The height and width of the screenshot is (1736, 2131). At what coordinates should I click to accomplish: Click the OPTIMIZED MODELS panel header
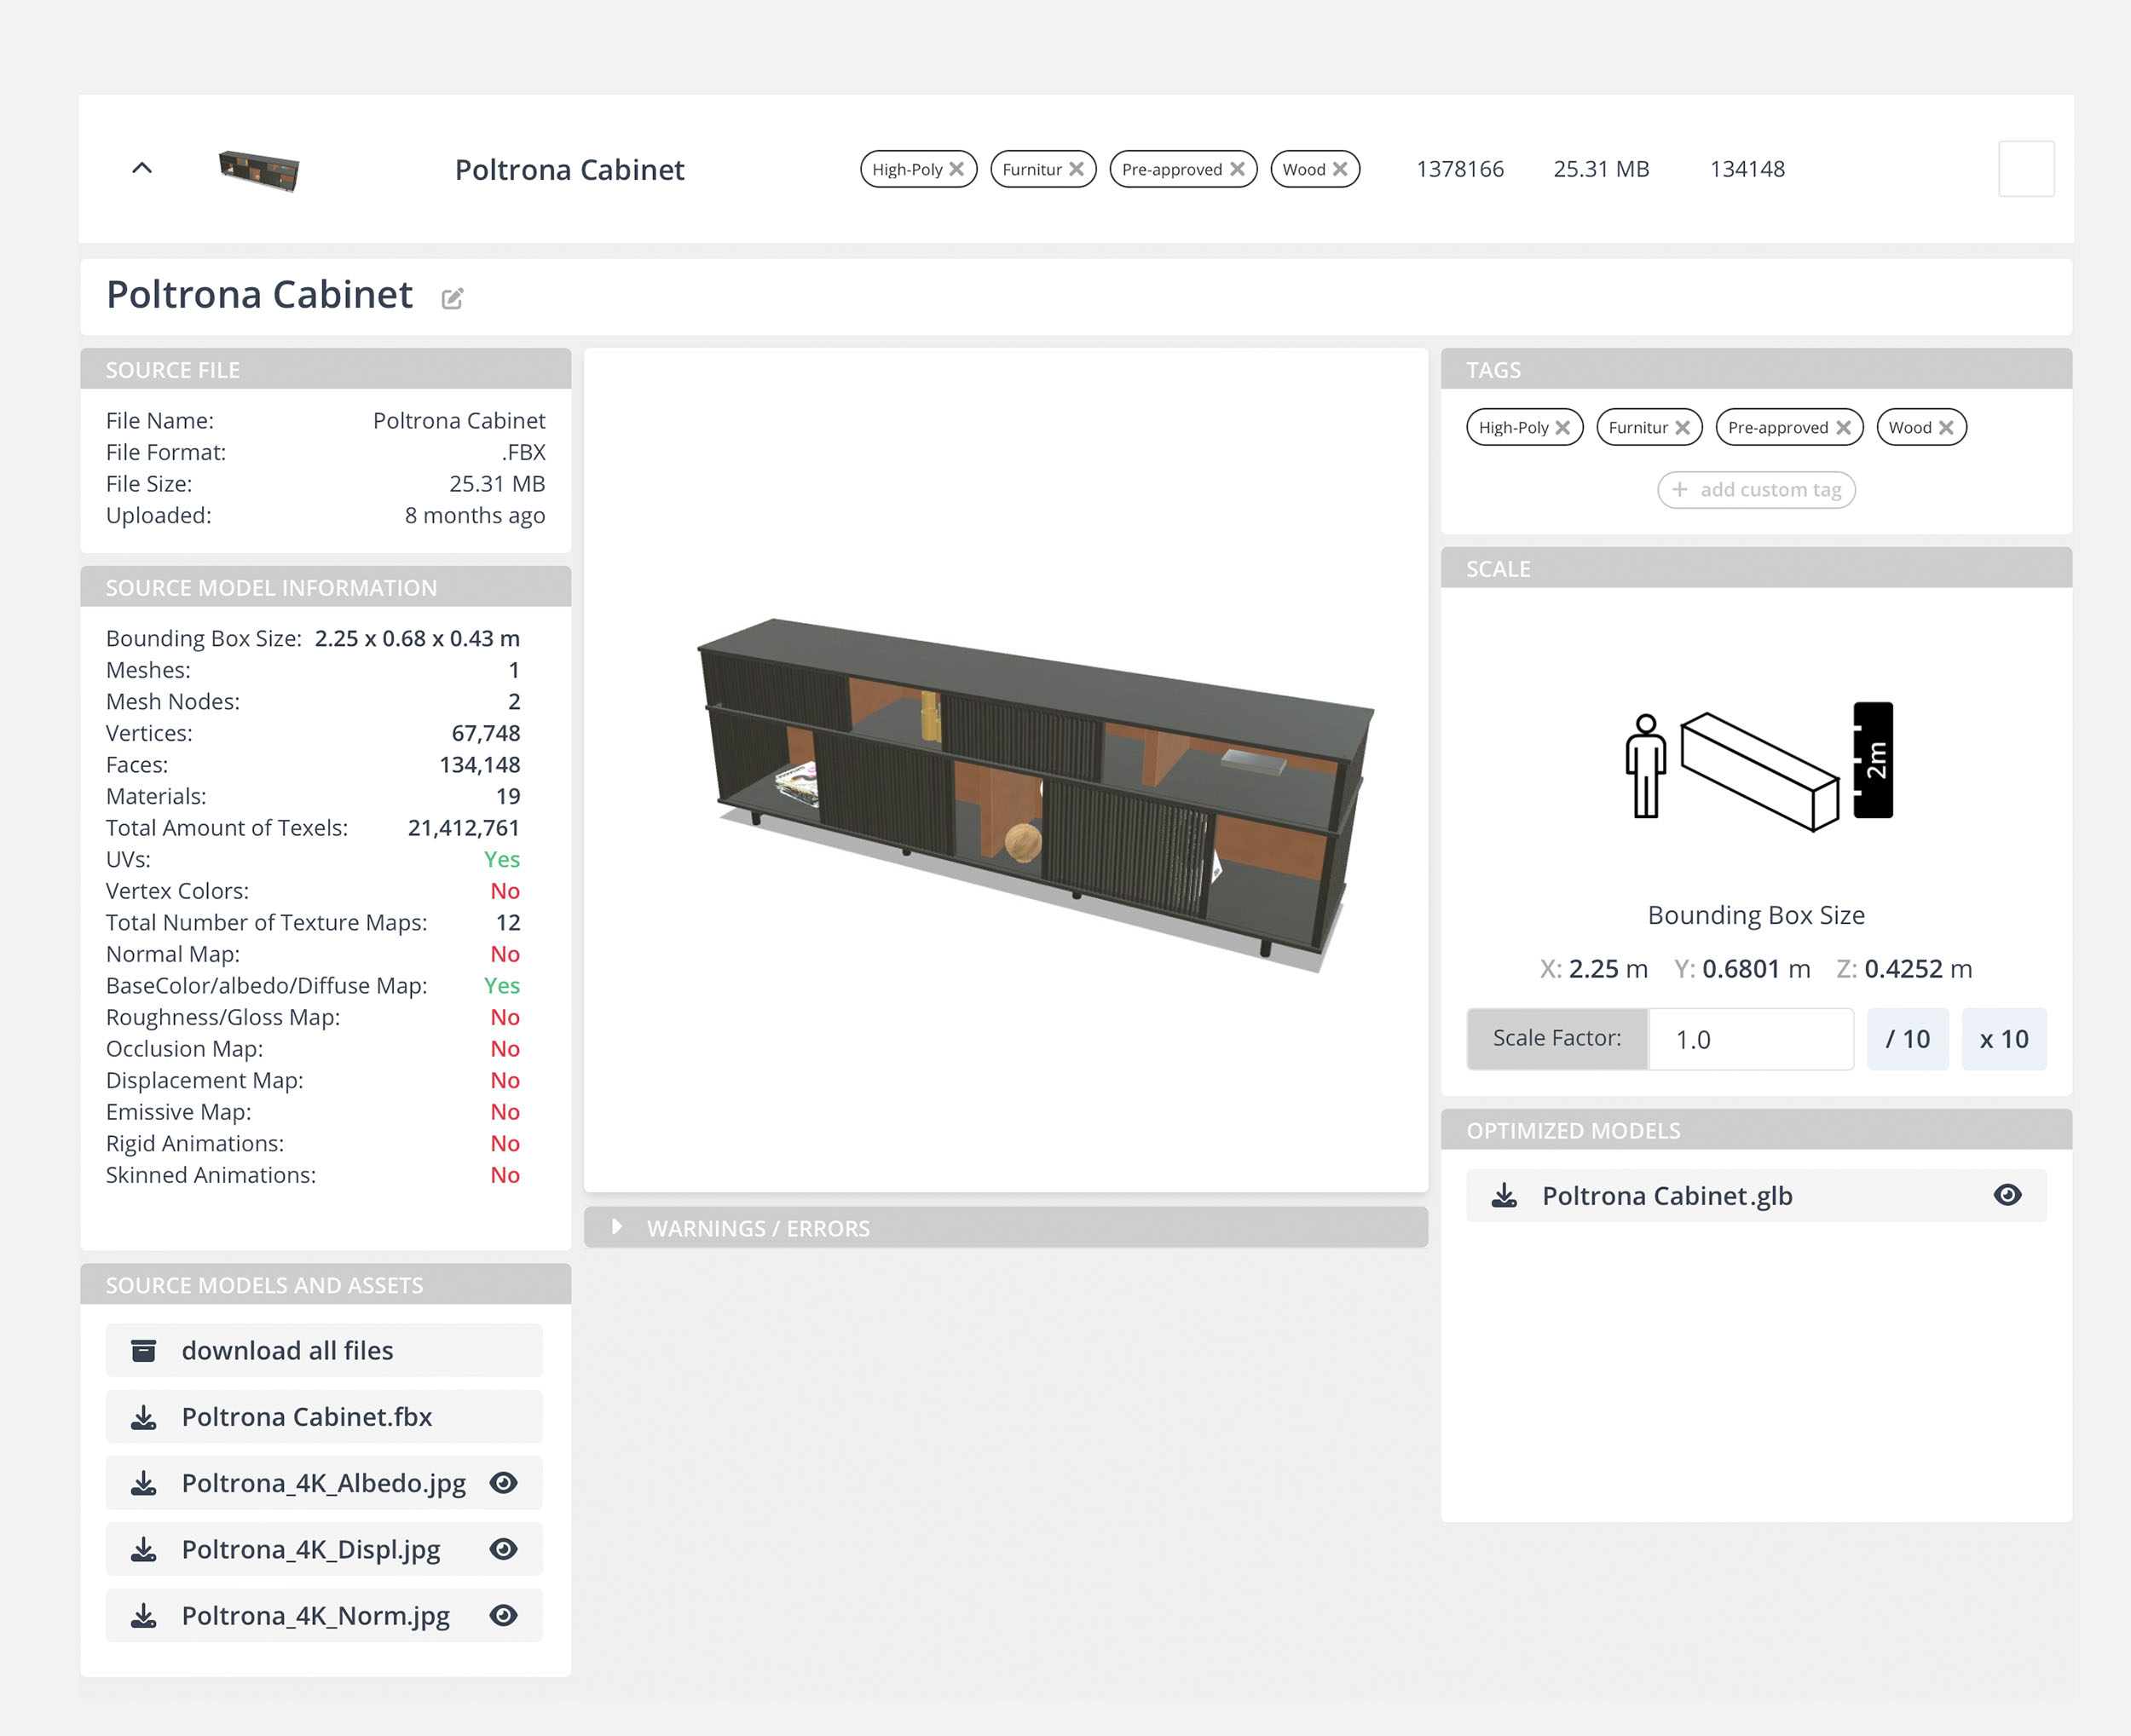tap(1755, 1129)
